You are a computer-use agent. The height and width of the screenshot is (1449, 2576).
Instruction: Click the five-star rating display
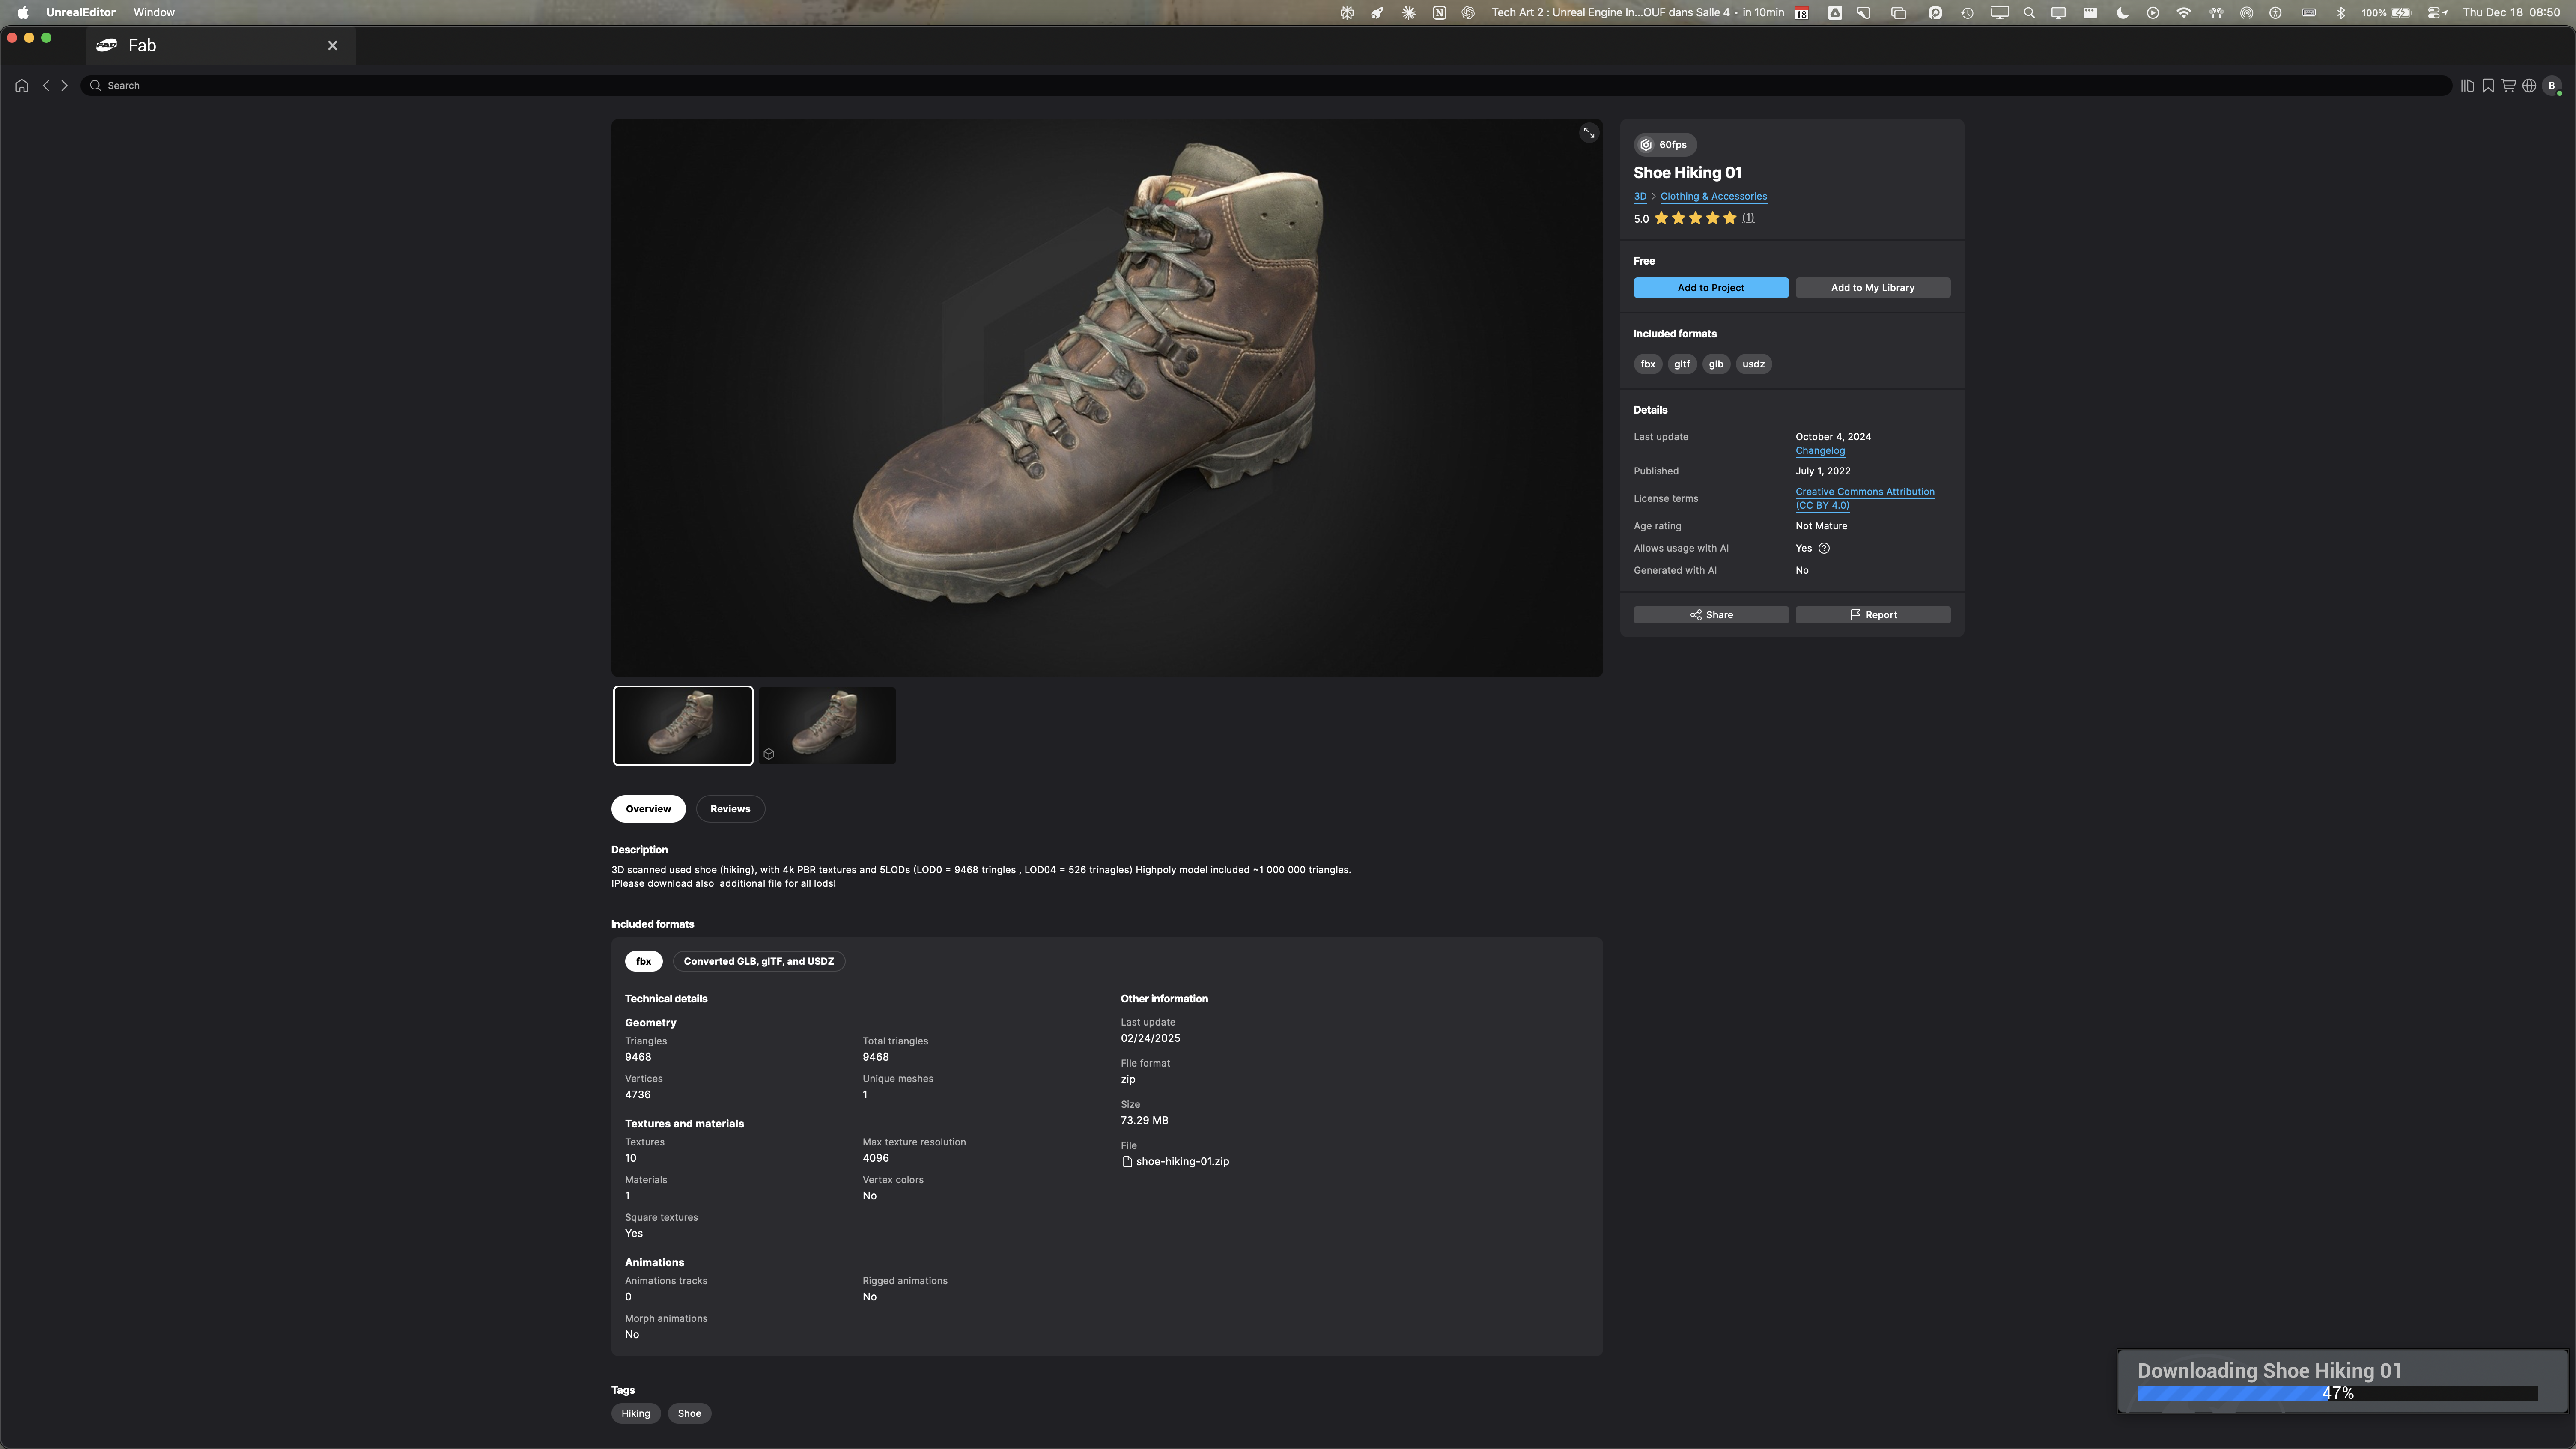click(1695, 218)
